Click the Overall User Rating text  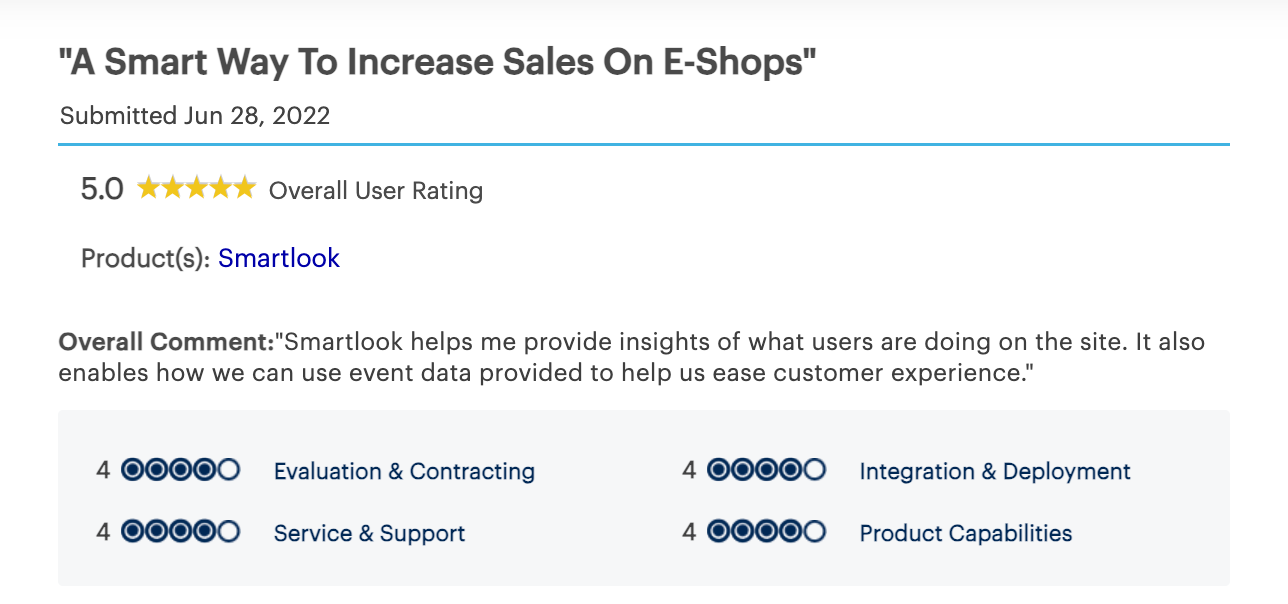pyautogui.click(x=376, y=190)
